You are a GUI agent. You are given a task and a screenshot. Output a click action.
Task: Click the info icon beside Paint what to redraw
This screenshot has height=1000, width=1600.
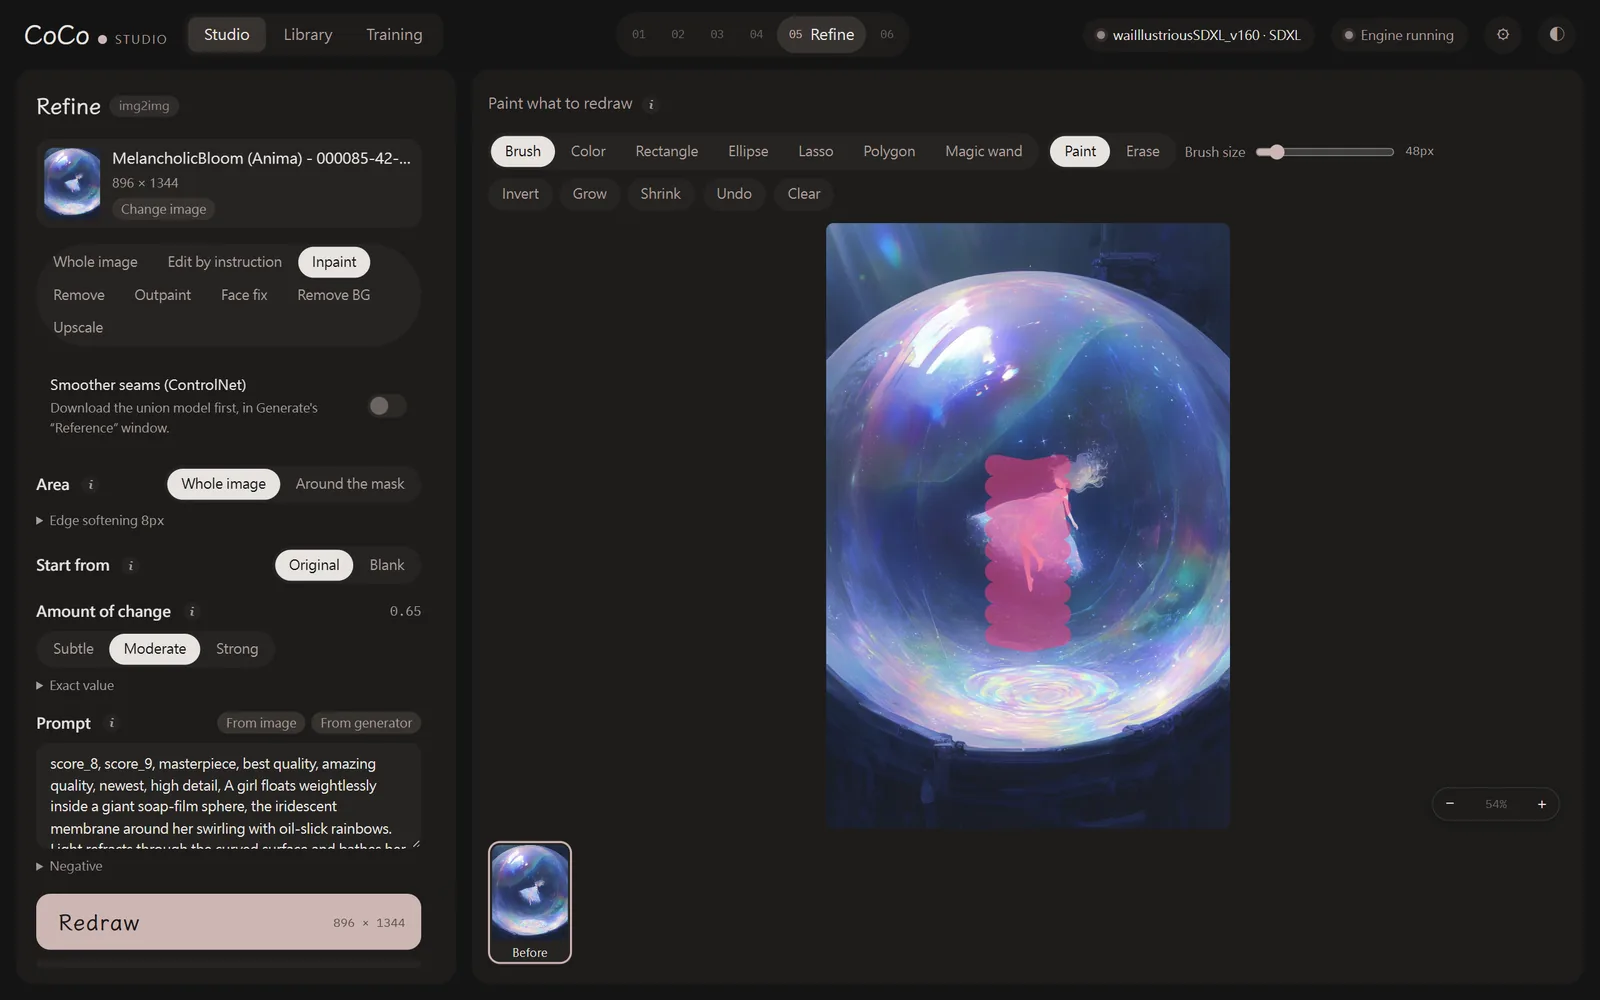[651, 104]
